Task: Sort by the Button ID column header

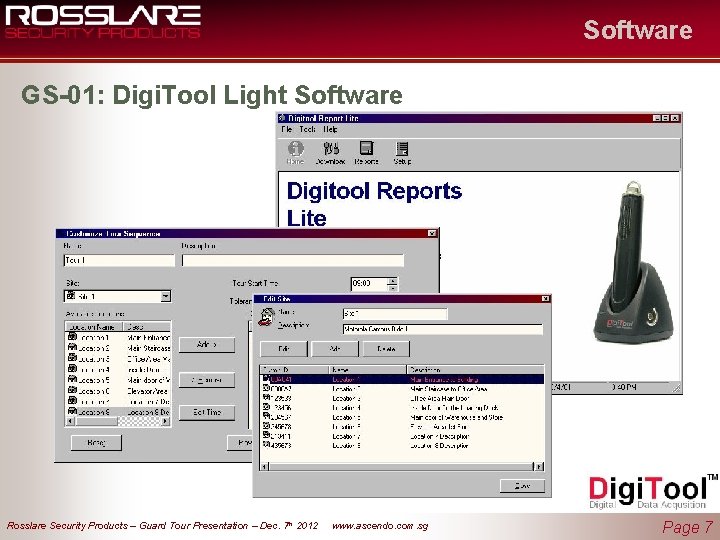Action: pyautogui.click(x=295, y=370)
